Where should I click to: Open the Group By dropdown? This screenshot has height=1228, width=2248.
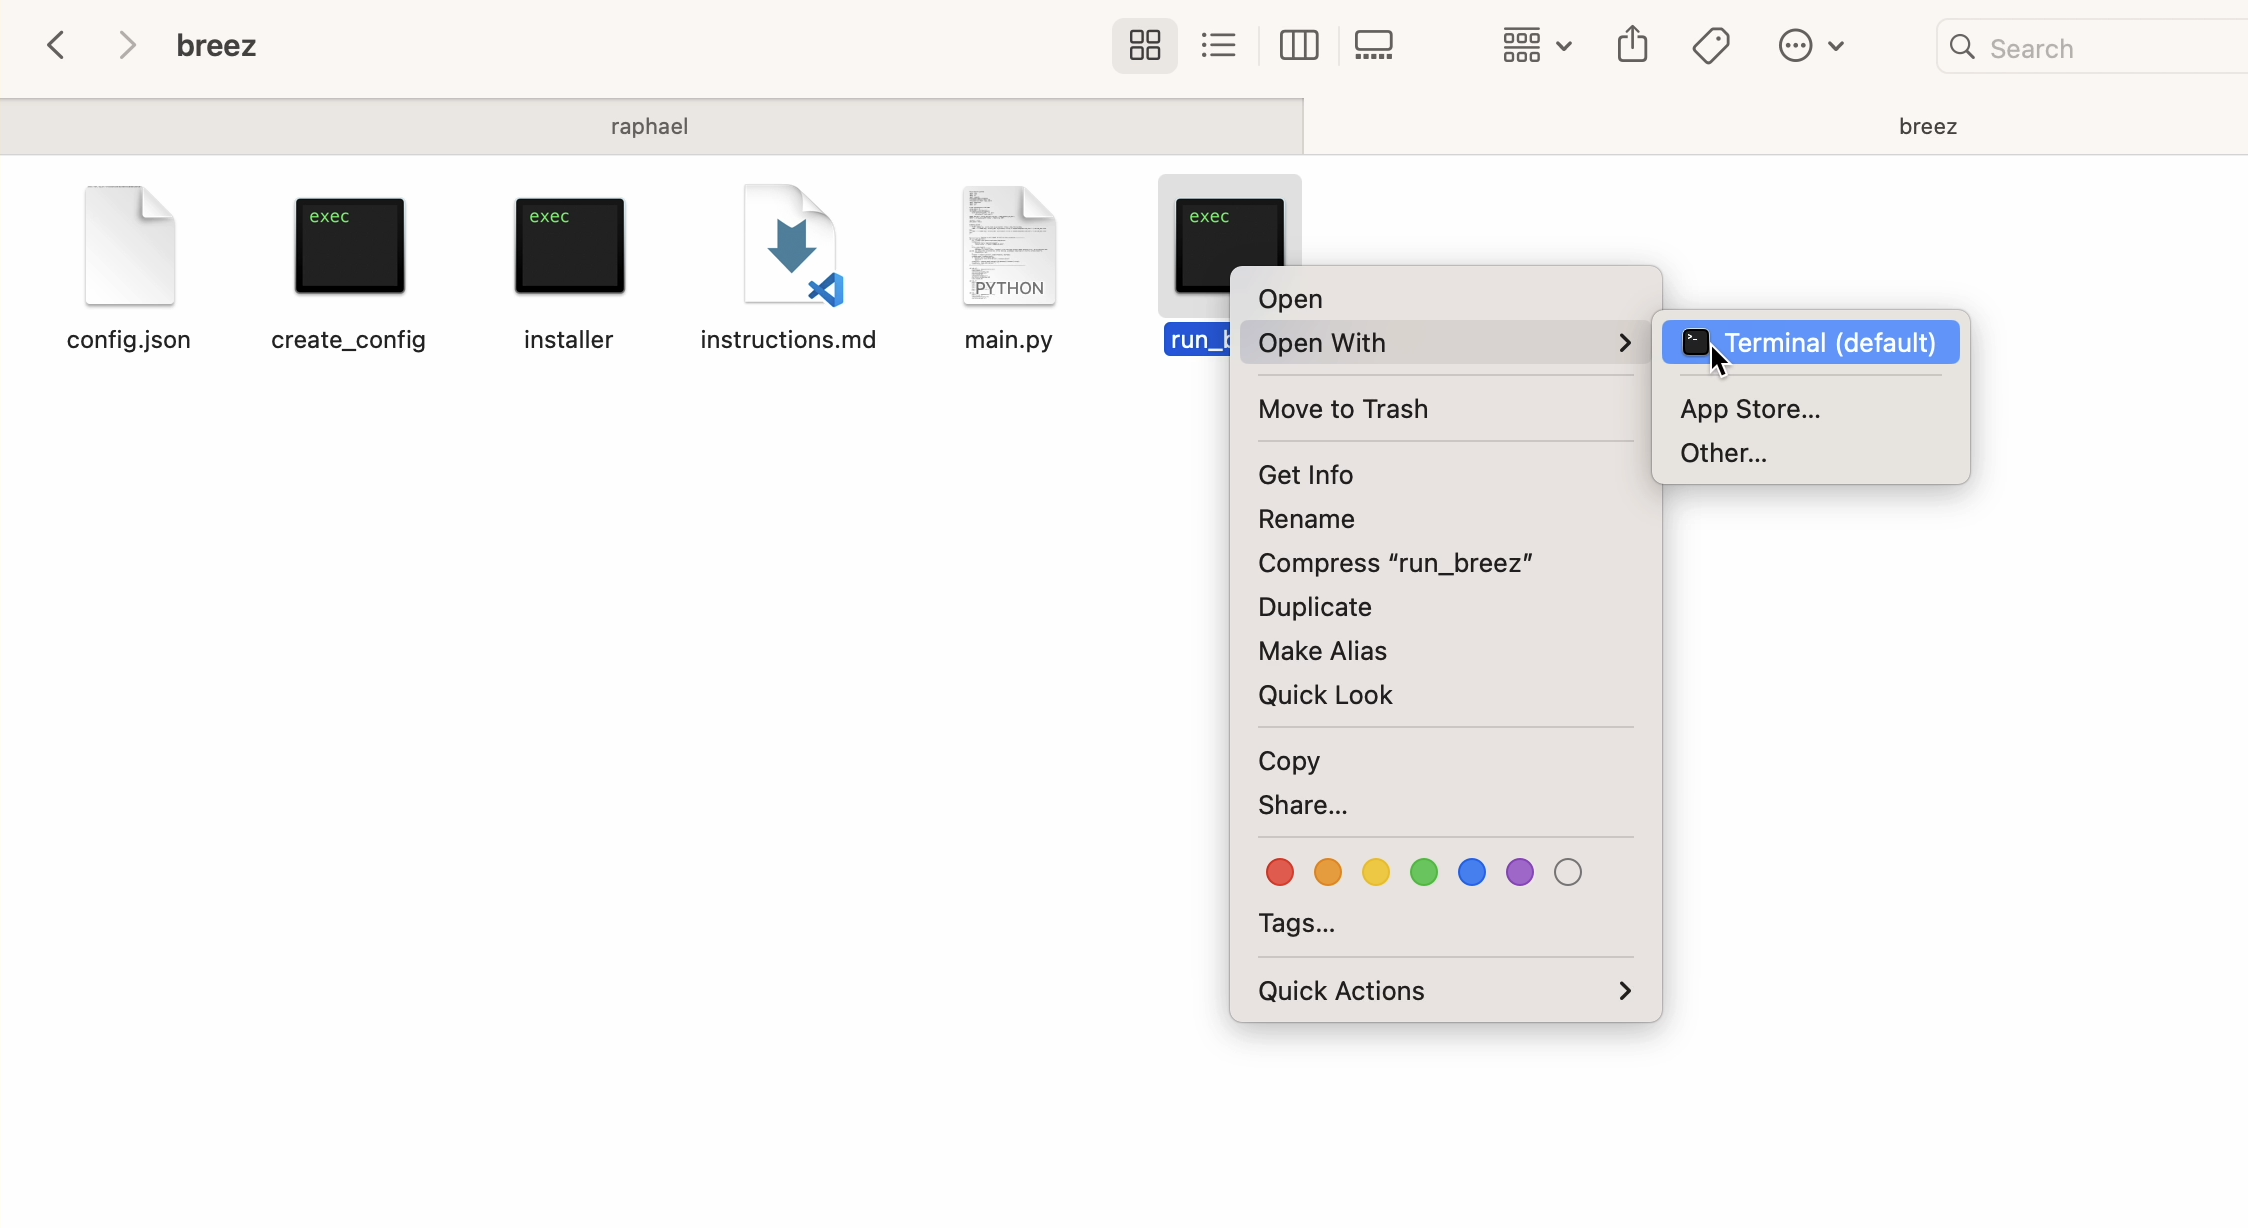point(1537,46)
